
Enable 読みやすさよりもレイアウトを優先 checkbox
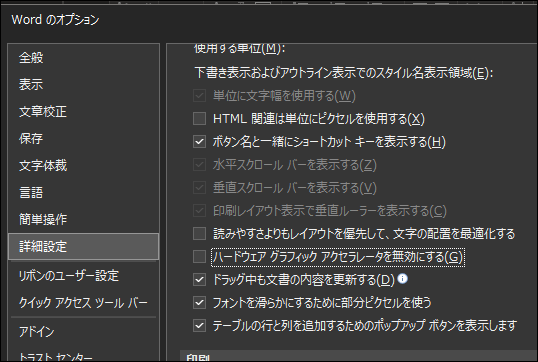click(199, 234)
